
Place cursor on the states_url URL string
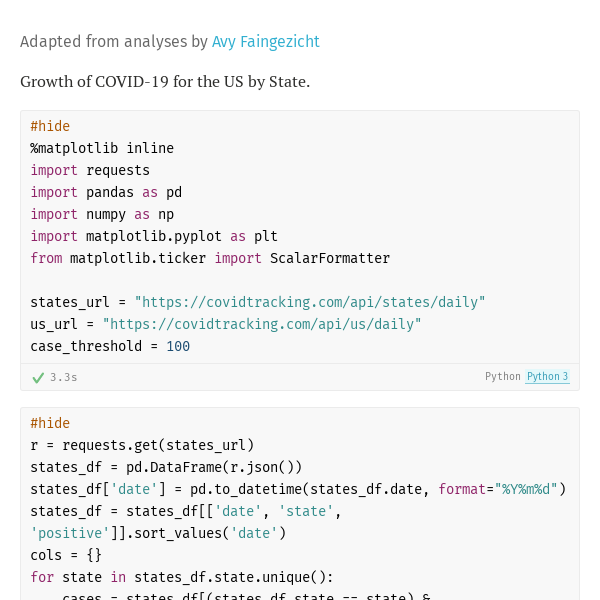(310, 302)
